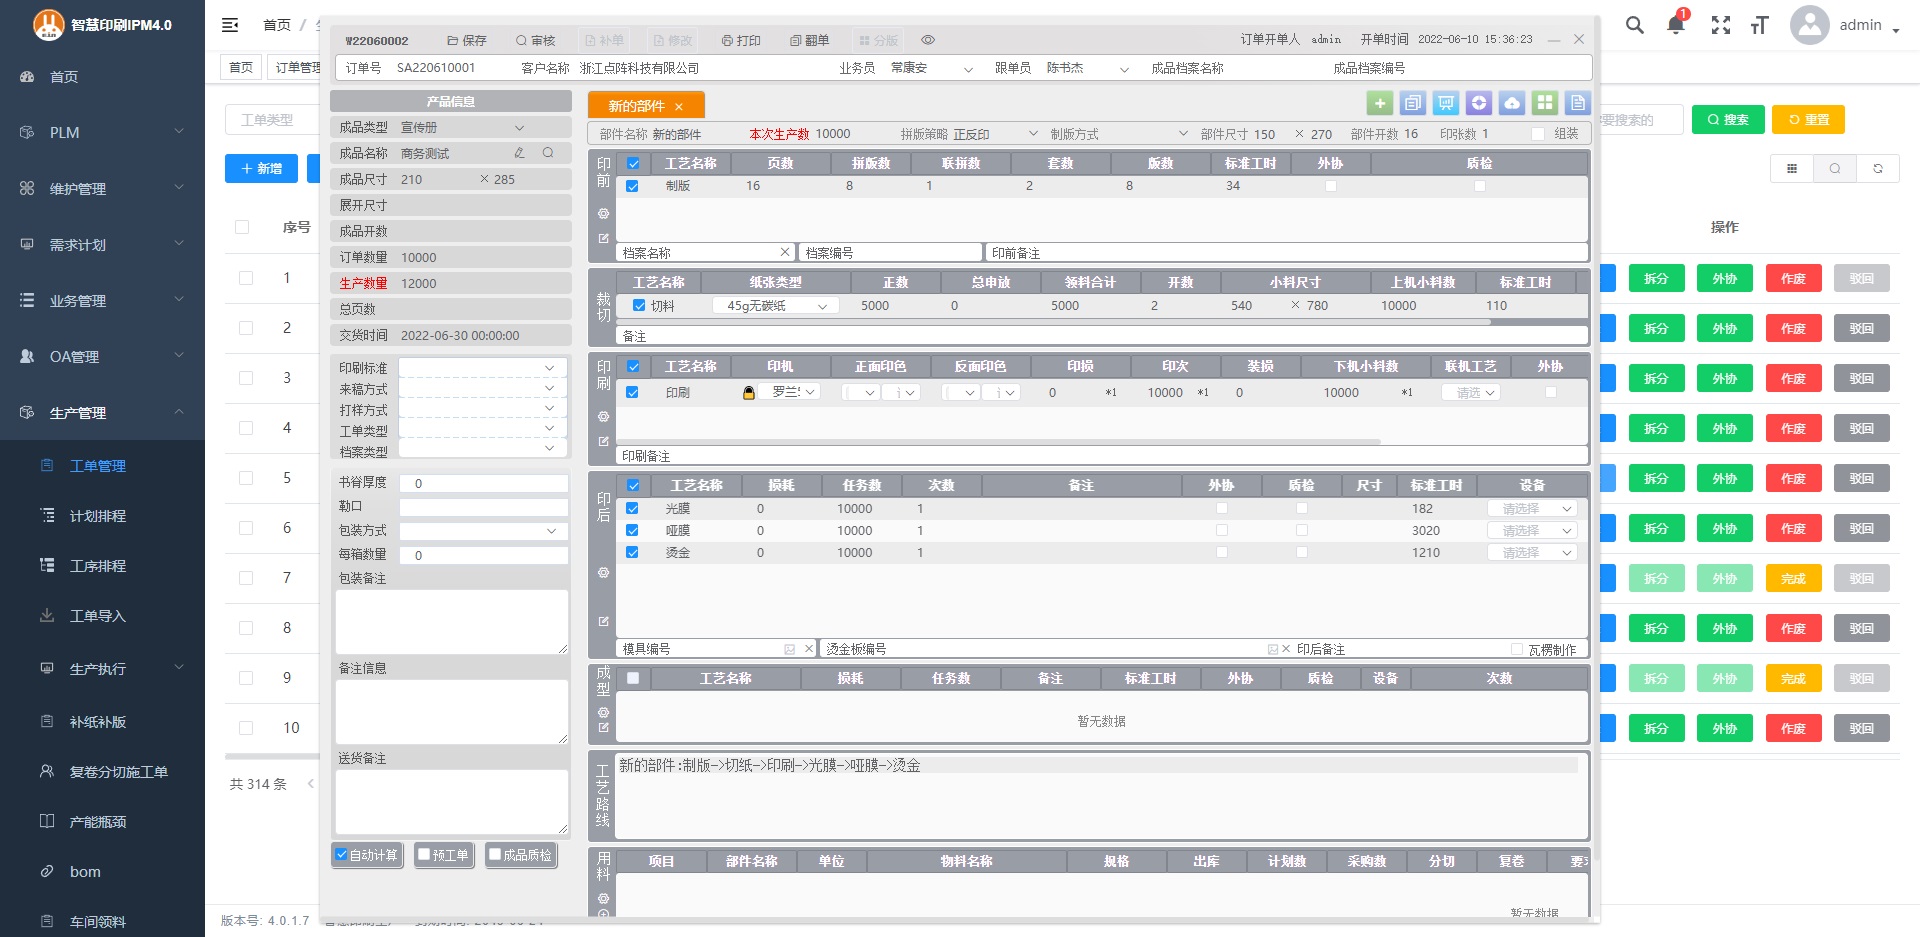Click the purple lifebuoy icon
The height and width of the screenshot is (937, 1920).
pyautogui.click(x=1479, y=103)
